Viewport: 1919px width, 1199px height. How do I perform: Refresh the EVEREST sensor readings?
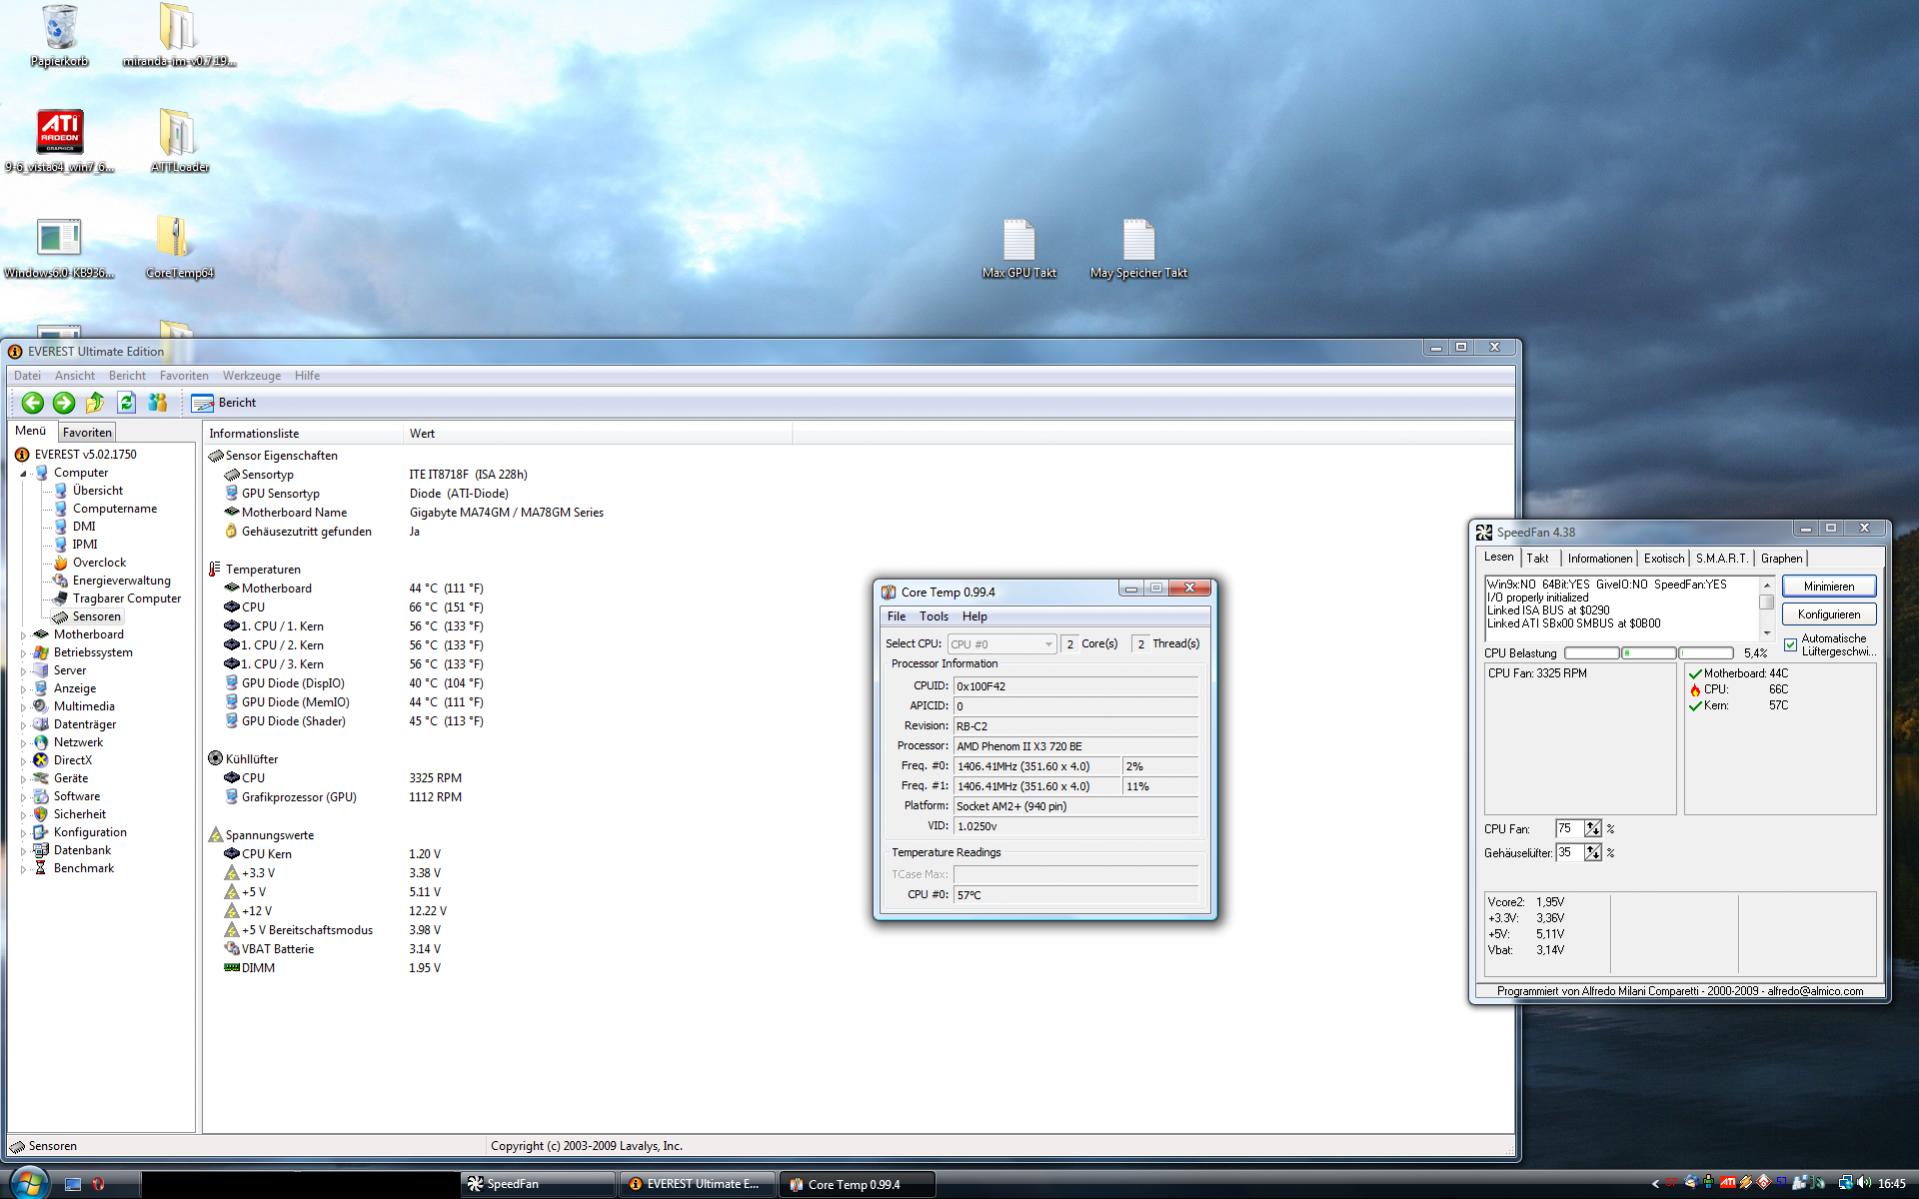click(x=126, y=402)
